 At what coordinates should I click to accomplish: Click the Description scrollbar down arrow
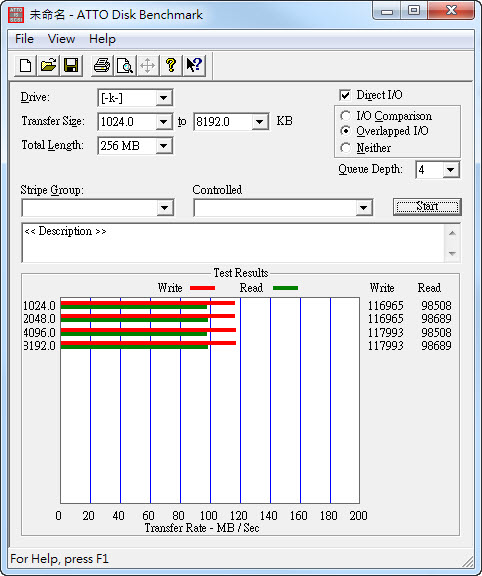(452, 253)
